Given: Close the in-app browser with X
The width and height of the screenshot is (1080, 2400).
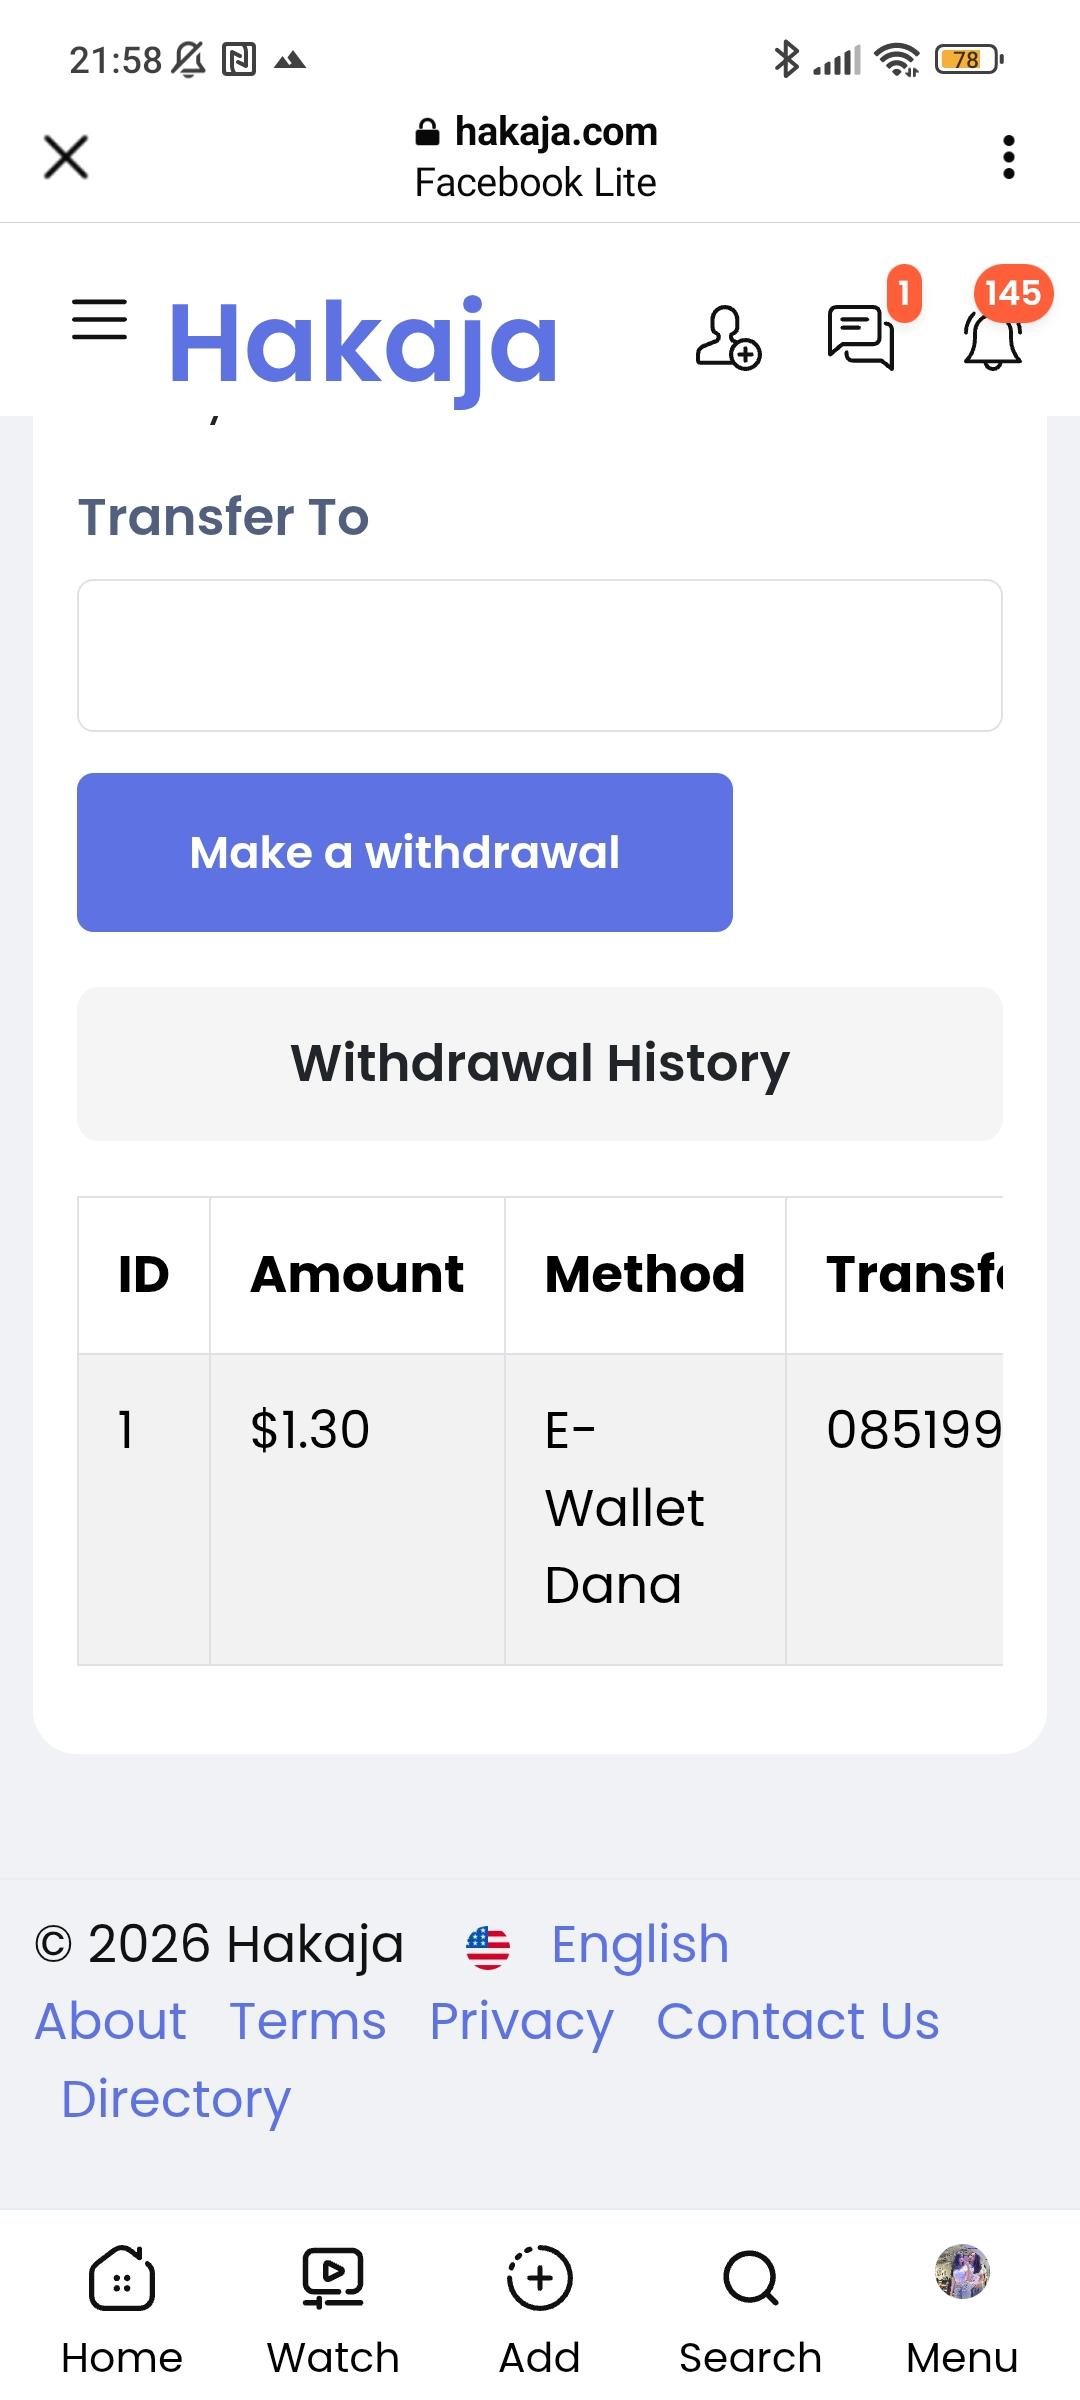Looking at the screenshot, I should (x=66, y=157).
